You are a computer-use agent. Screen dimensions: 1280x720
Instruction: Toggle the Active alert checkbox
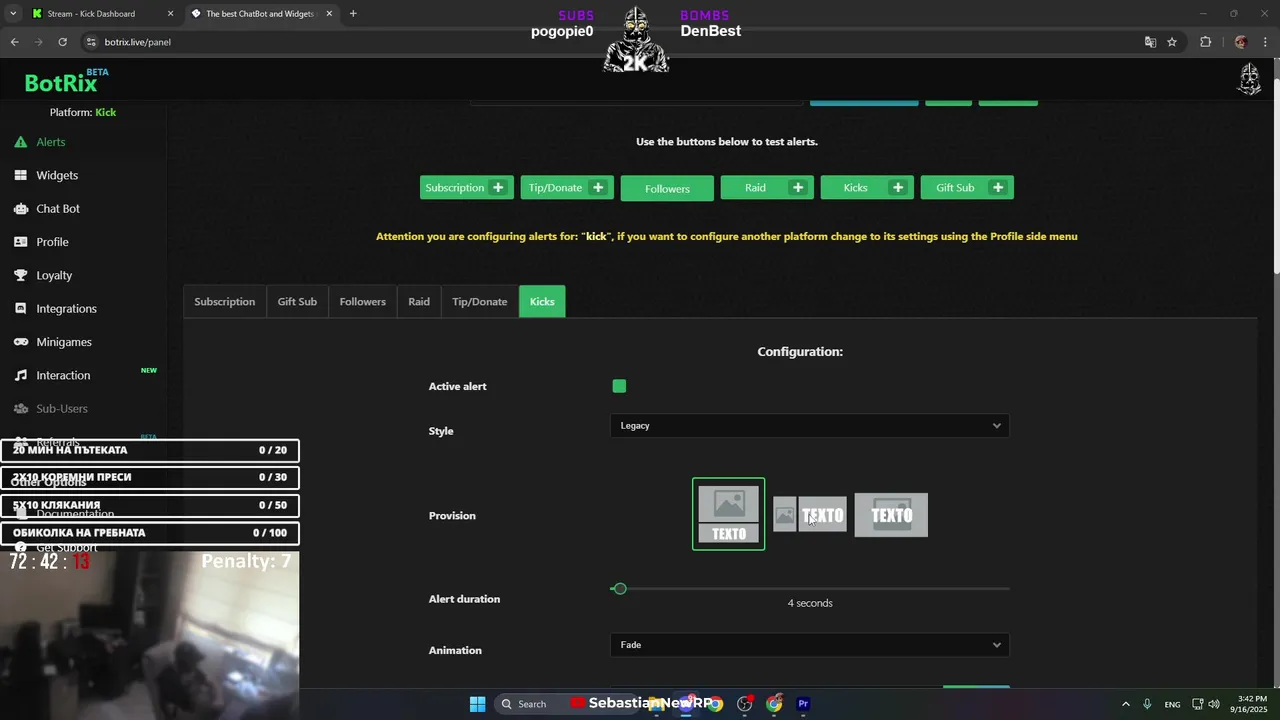coord(619,386)
